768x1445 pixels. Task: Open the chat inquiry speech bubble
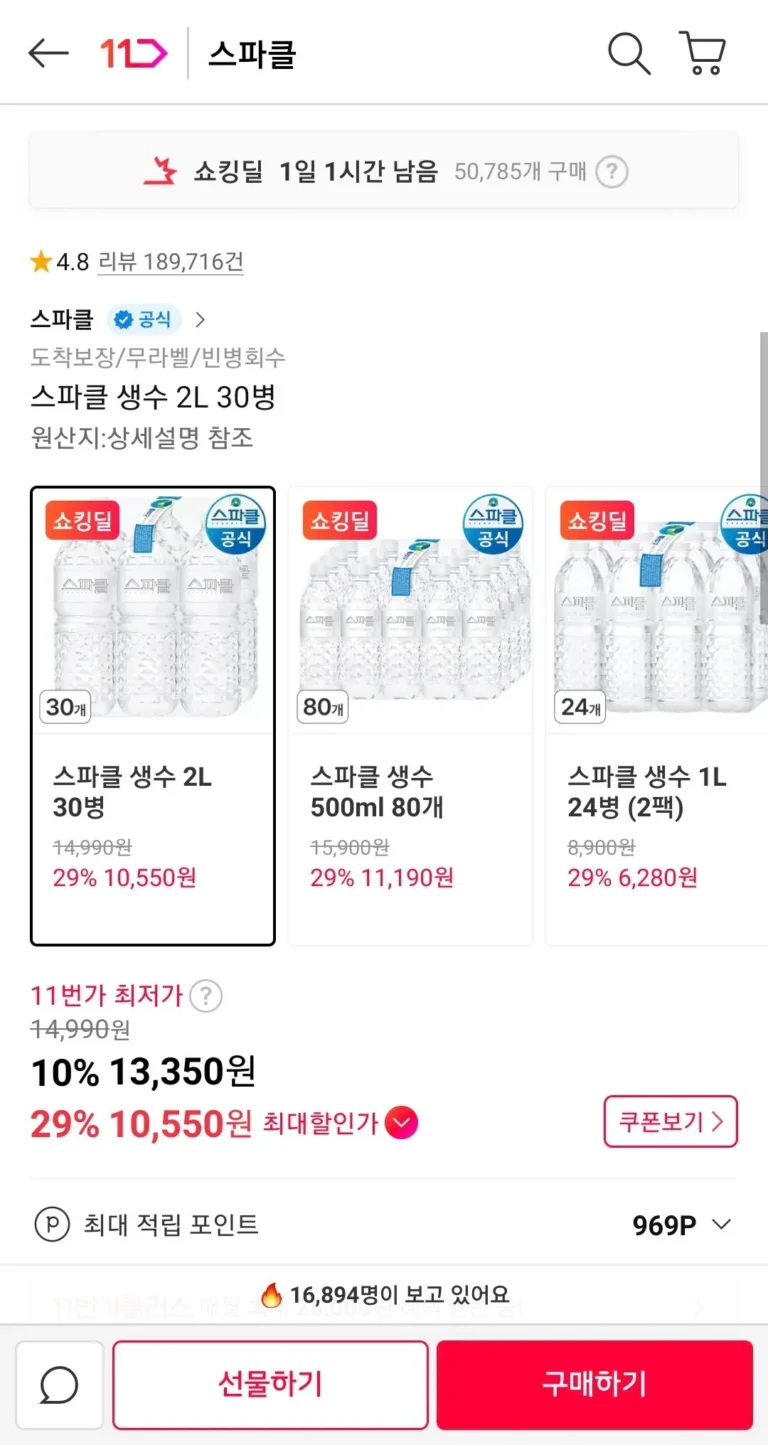point(60,1384)
